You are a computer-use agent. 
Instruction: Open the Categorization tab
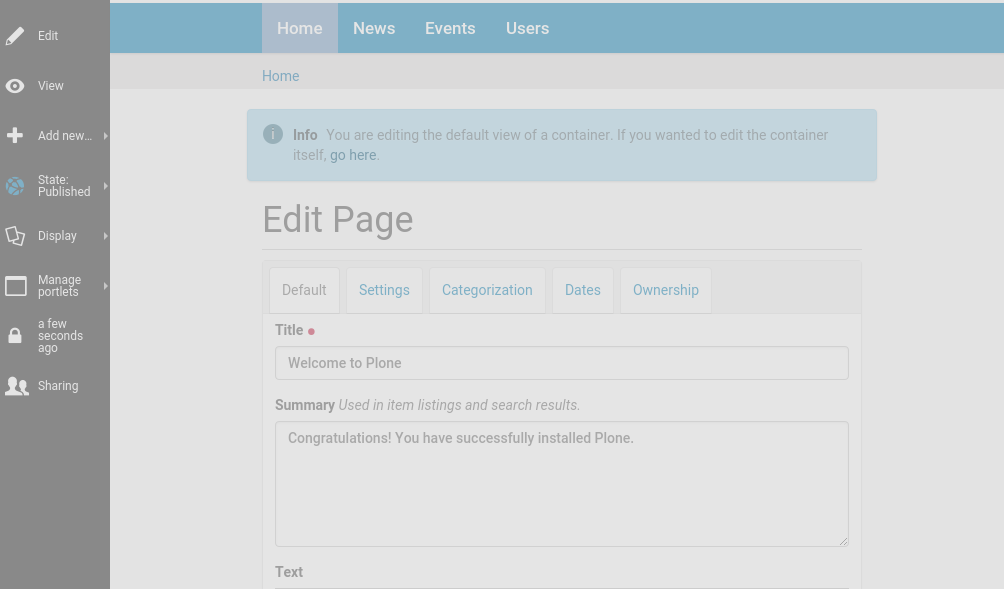[x=487, y=290]
